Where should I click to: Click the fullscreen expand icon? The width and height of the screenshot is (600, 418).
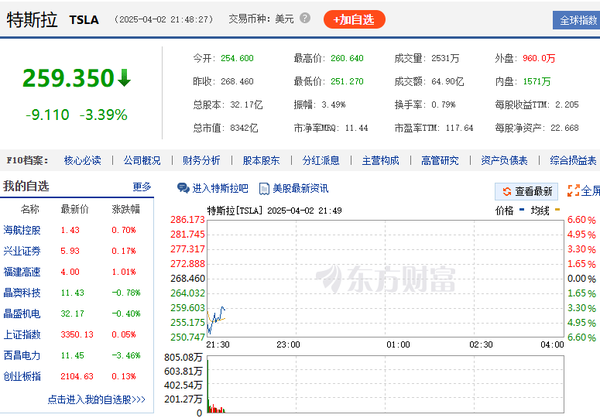coord(573,191)
